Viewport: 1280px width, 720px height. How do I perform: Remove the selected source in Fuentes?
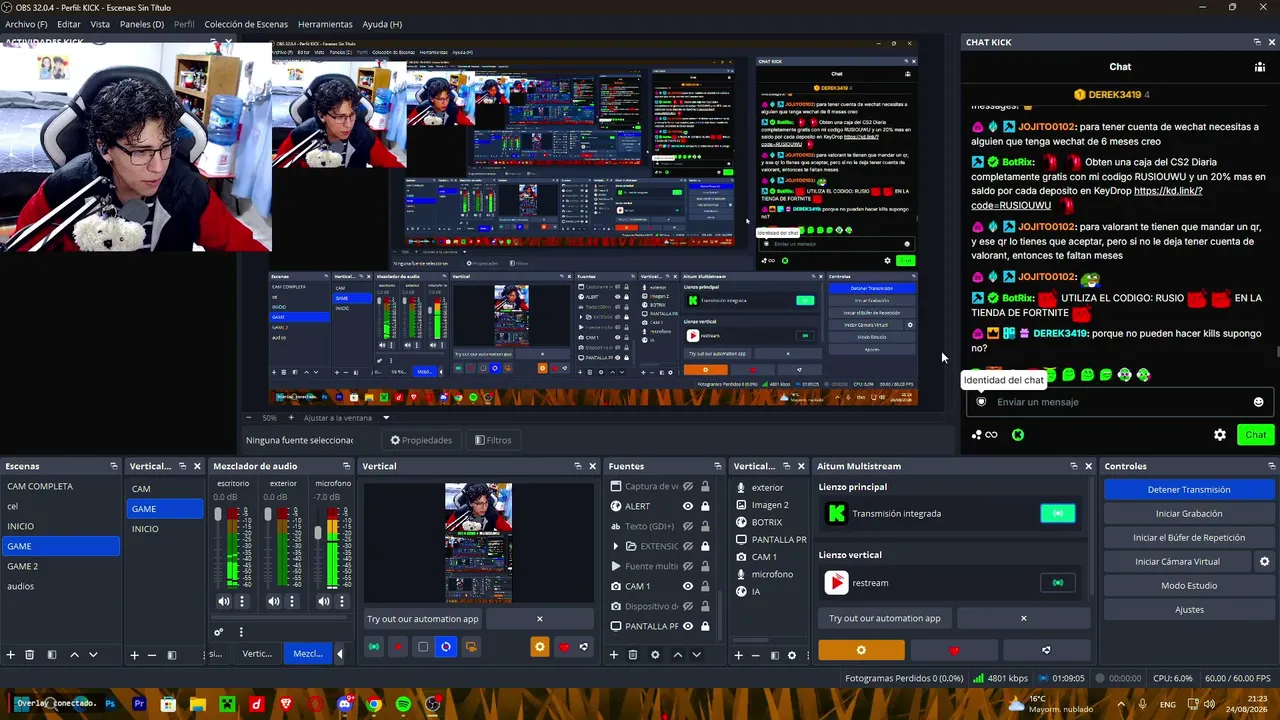[633, 655]
